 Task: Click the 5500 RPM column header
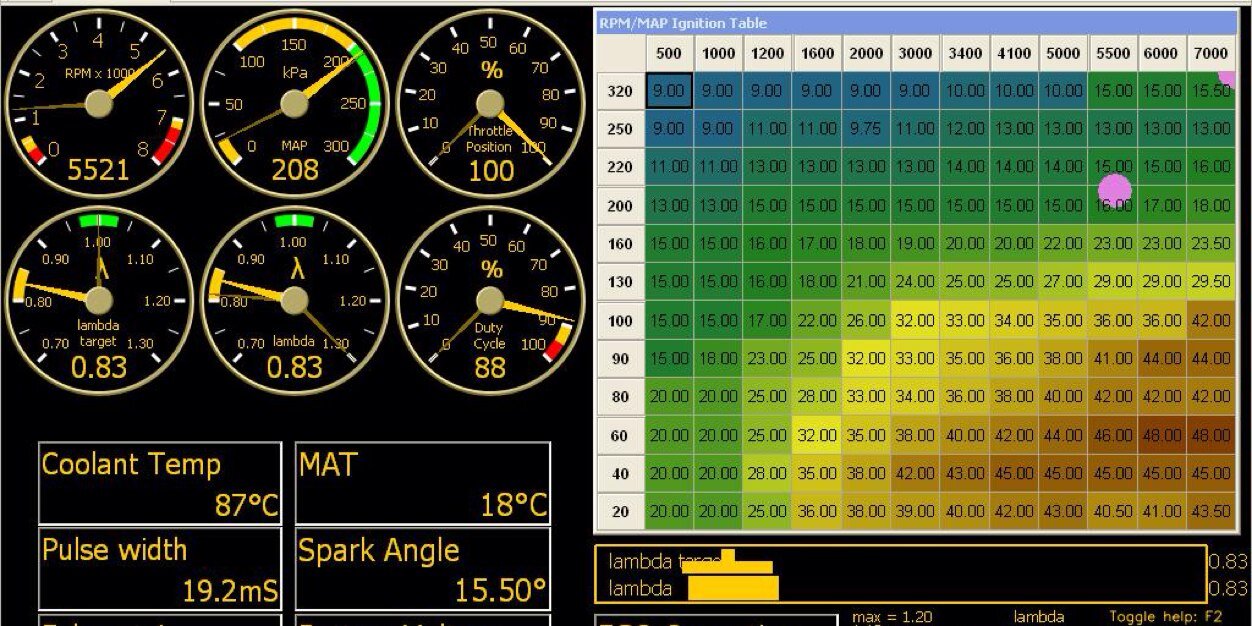click(x=1112, y=53)
